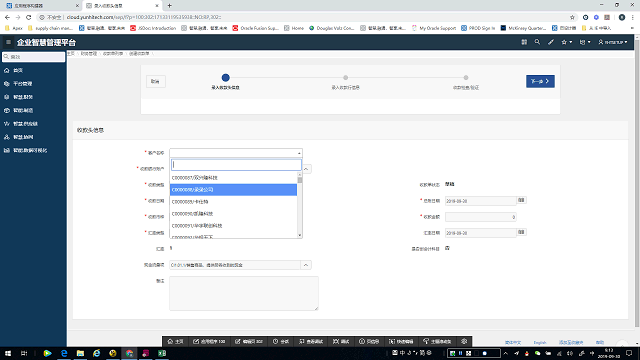Open the third sidebar navigation item
This screenshot has width=640, height=360.
point(33,97)
